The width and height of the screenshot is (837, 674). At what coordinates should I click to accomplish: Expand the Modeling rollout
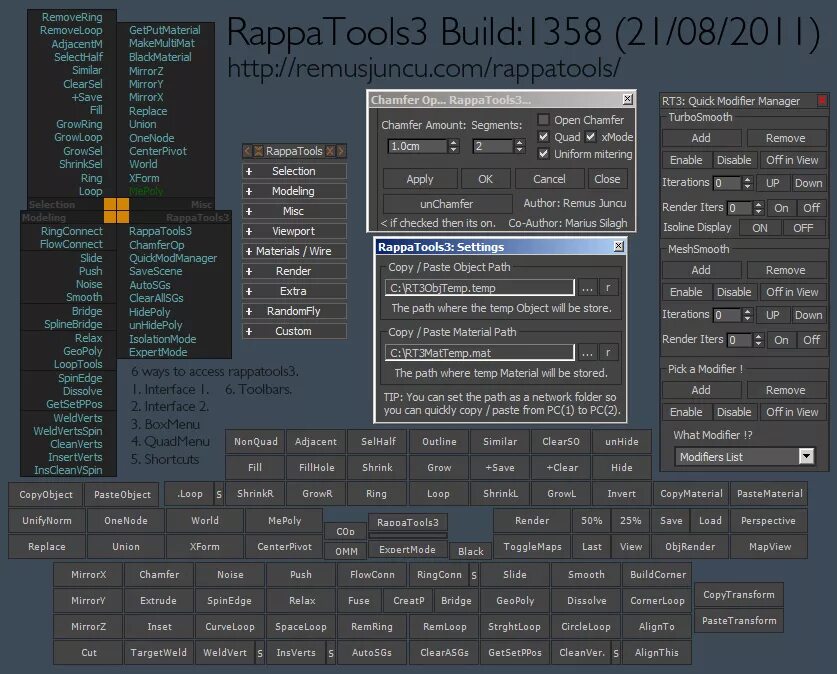click(x=294, y=191)
